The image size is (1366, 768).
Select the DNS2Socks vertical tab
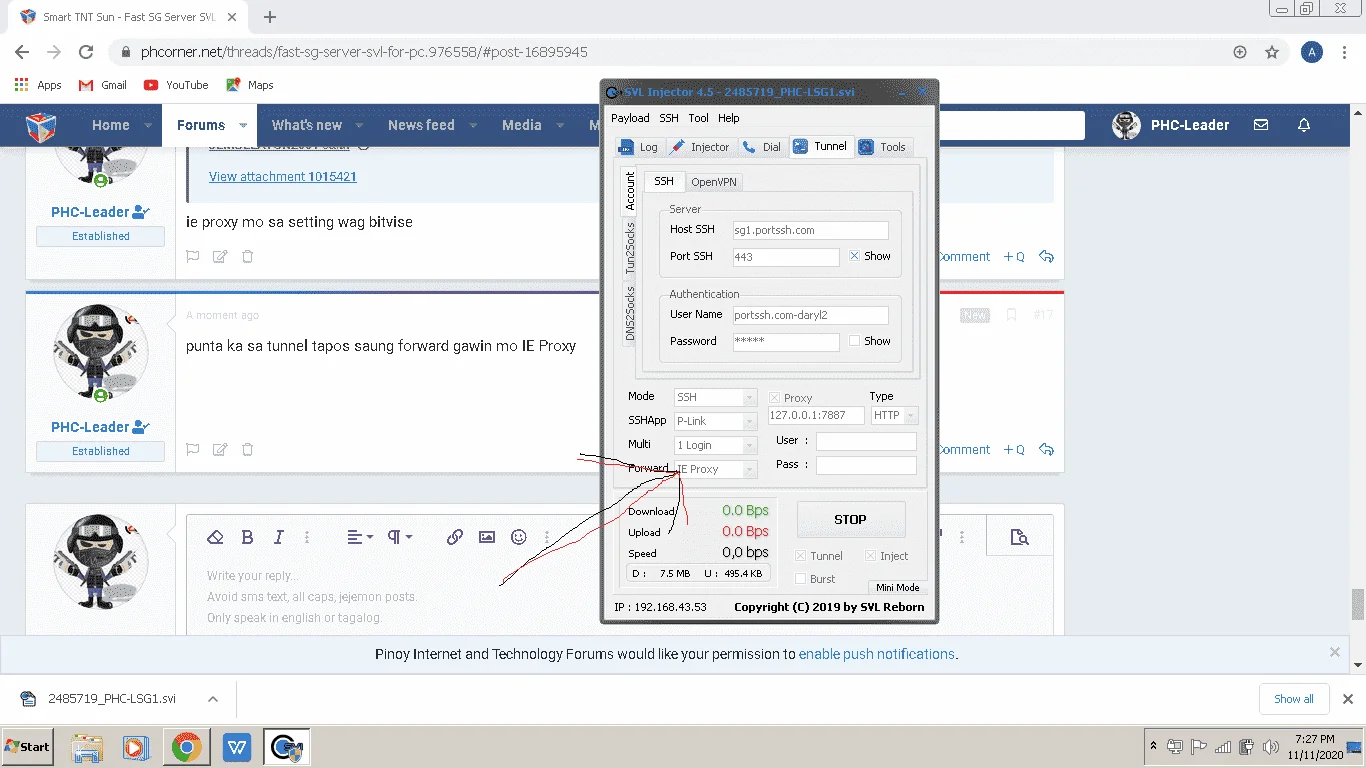click(x=630, y=313)
